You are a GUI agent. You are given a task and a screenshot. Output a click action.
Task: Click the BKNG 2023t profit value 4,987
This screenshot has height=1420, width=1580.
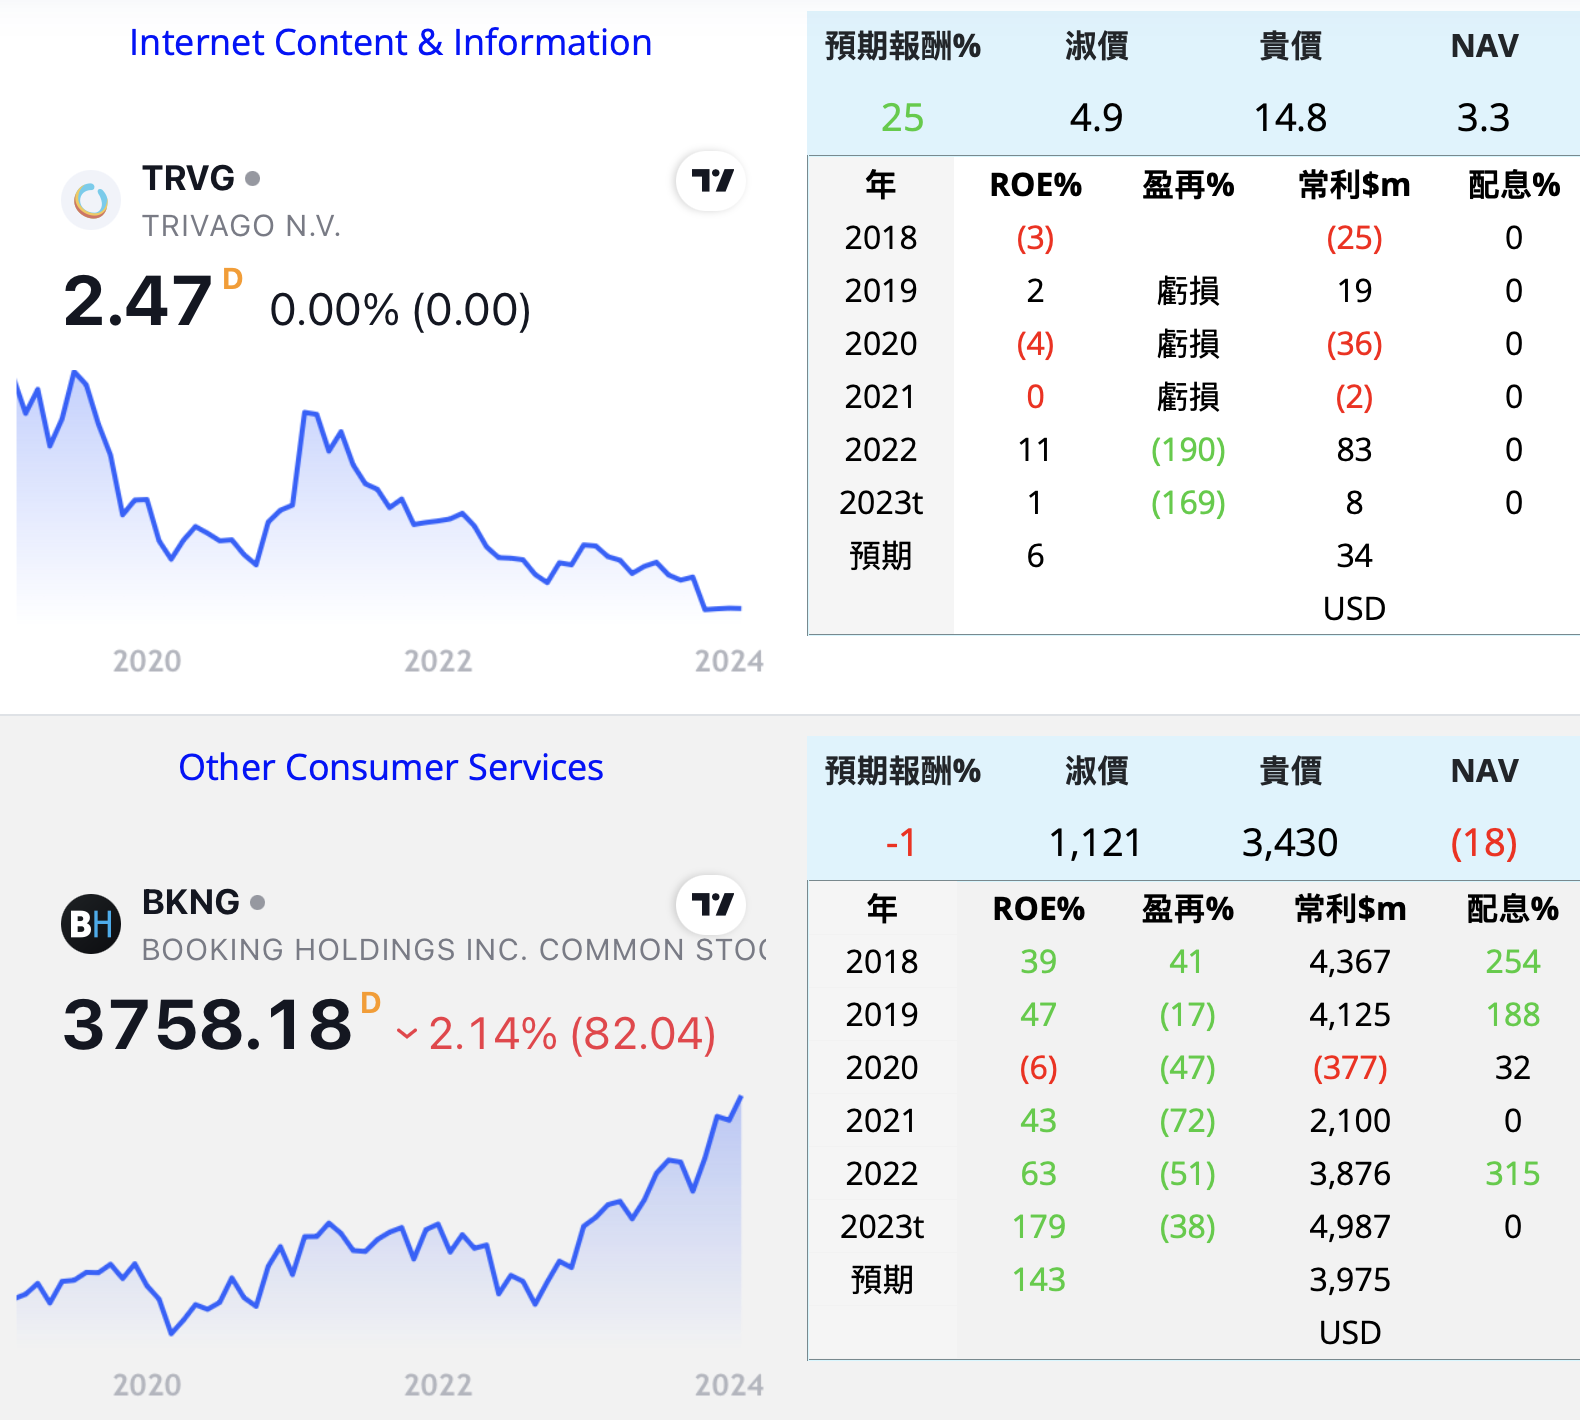tap(1350, 1227)
